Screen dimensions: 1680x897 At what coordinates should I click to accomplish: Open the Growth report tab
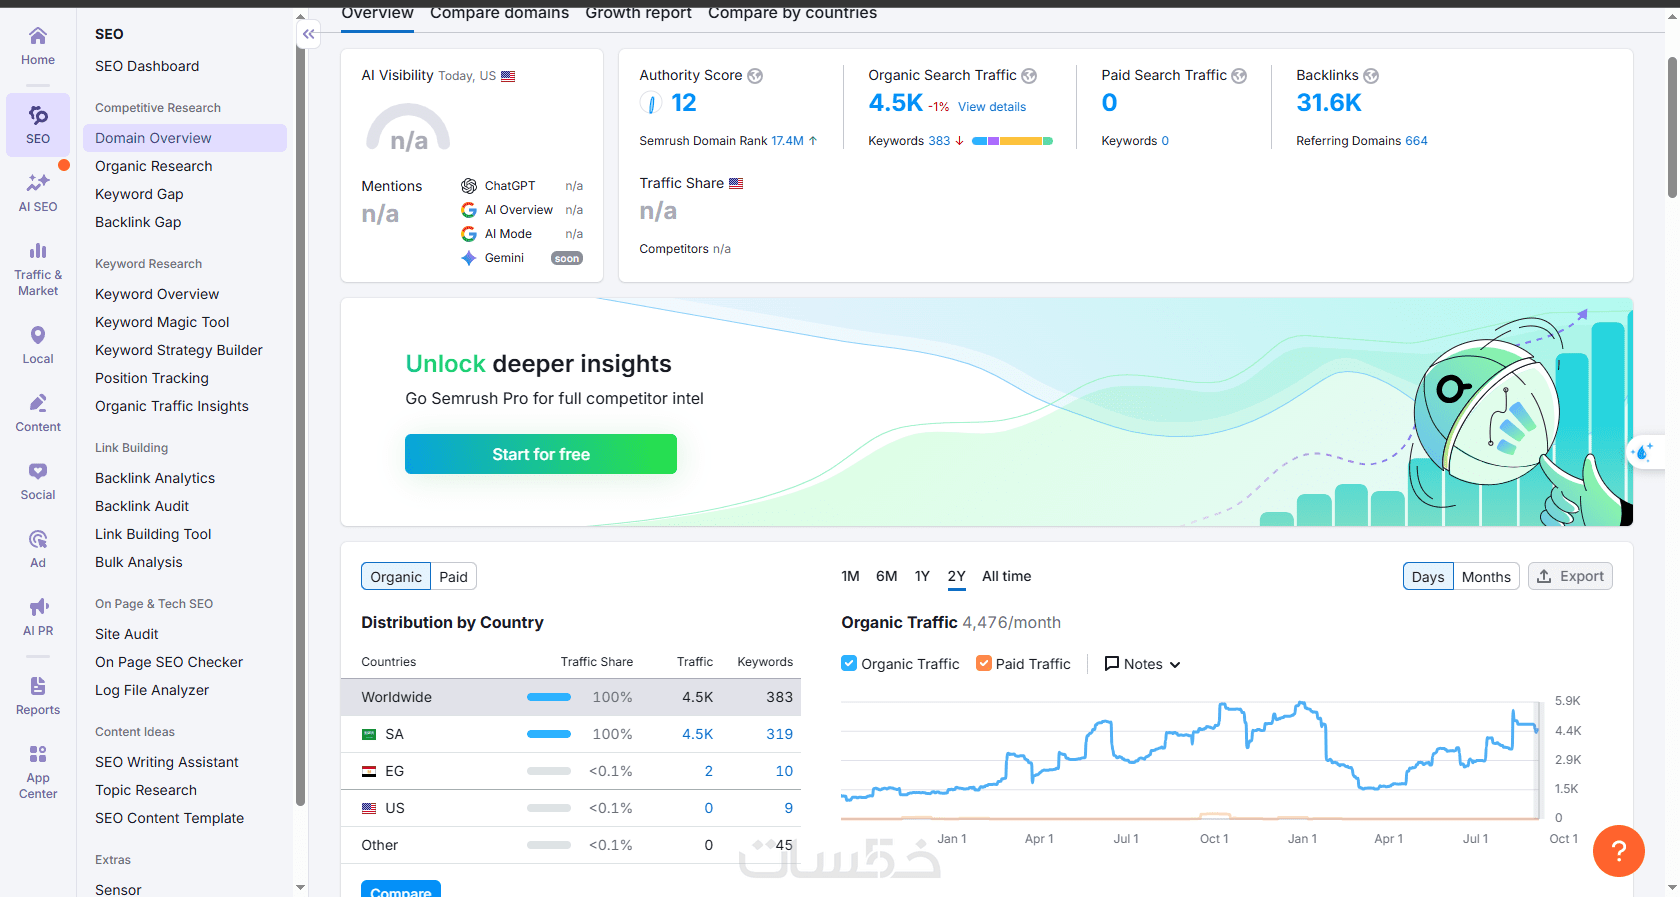click(638, 14)
